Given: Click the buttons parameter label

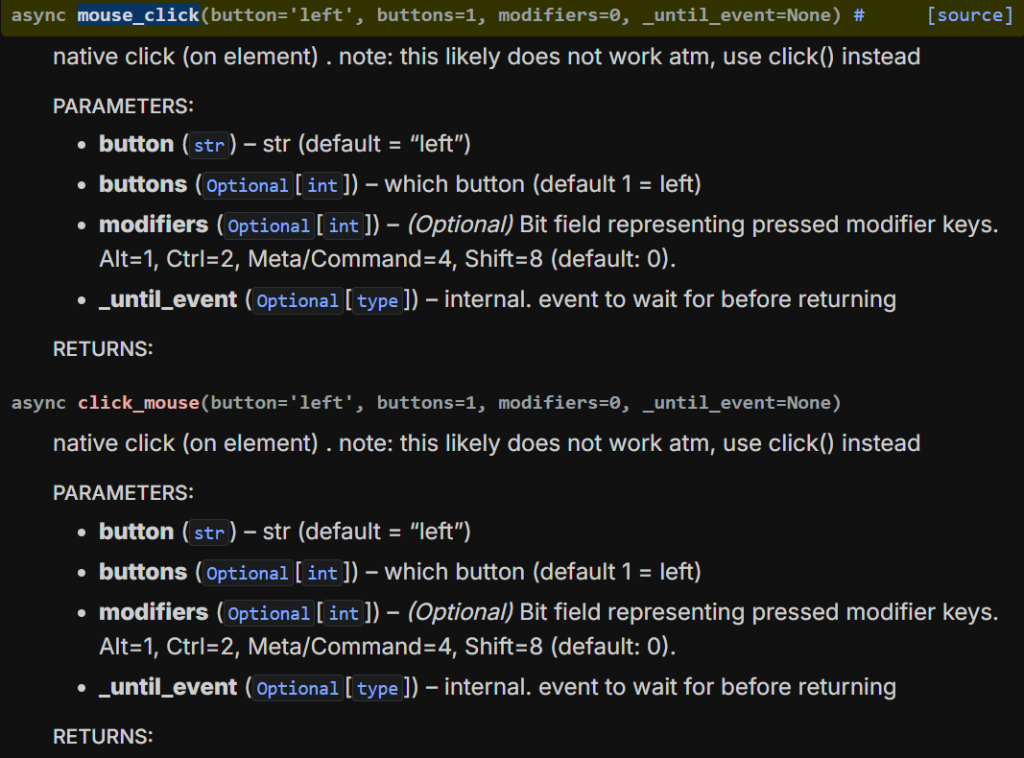Looking at the screenshot, I should 143,184.
